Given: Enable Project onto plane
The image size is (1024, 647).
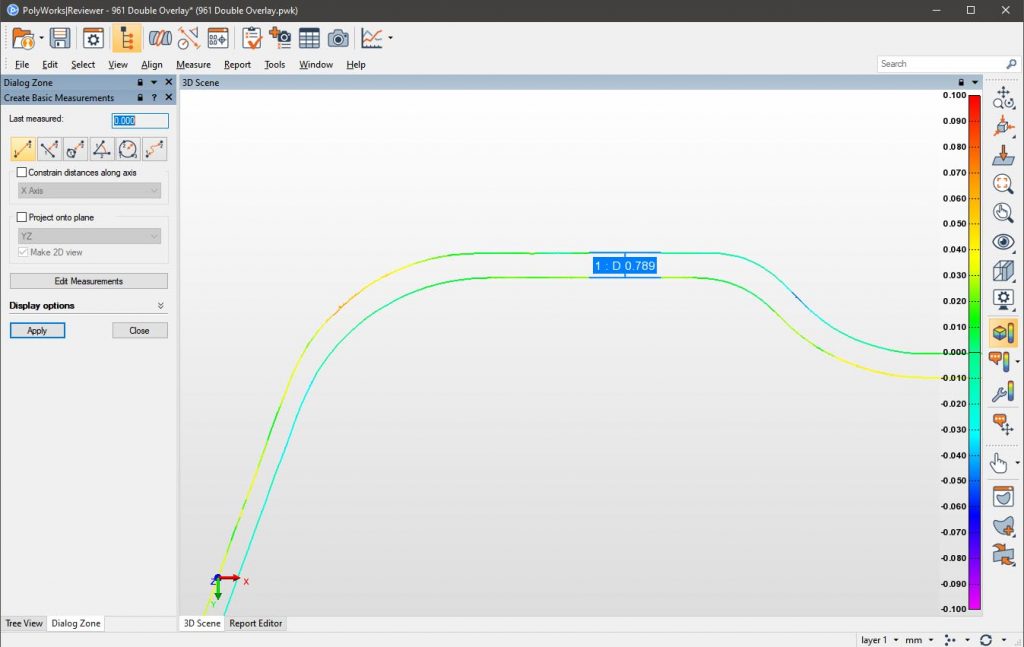Looking at the screenshot, I should (21, 218).
